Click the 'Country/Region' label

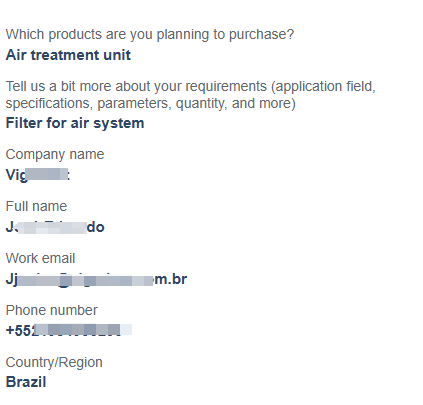[54, 362]
